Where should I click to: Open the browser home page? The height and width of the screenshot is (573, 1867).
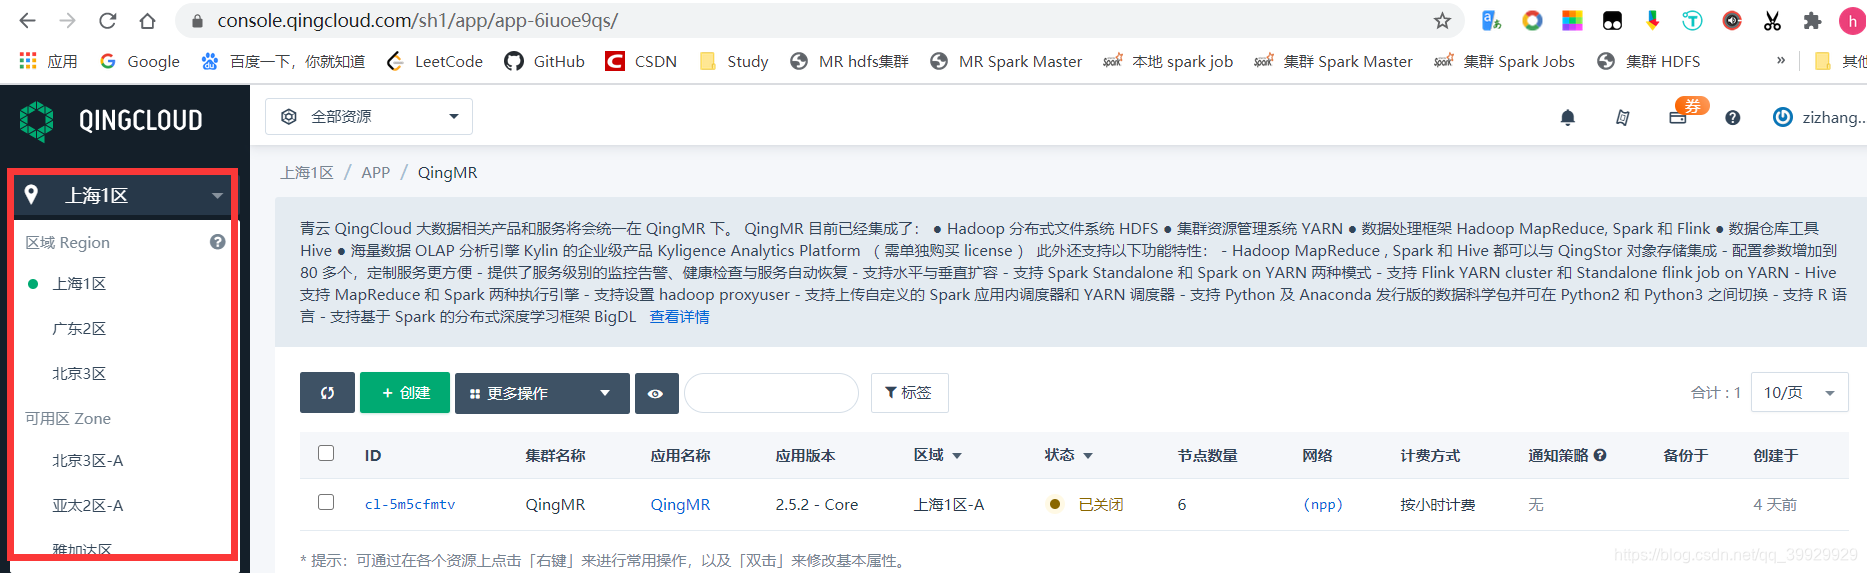(147, 20)
